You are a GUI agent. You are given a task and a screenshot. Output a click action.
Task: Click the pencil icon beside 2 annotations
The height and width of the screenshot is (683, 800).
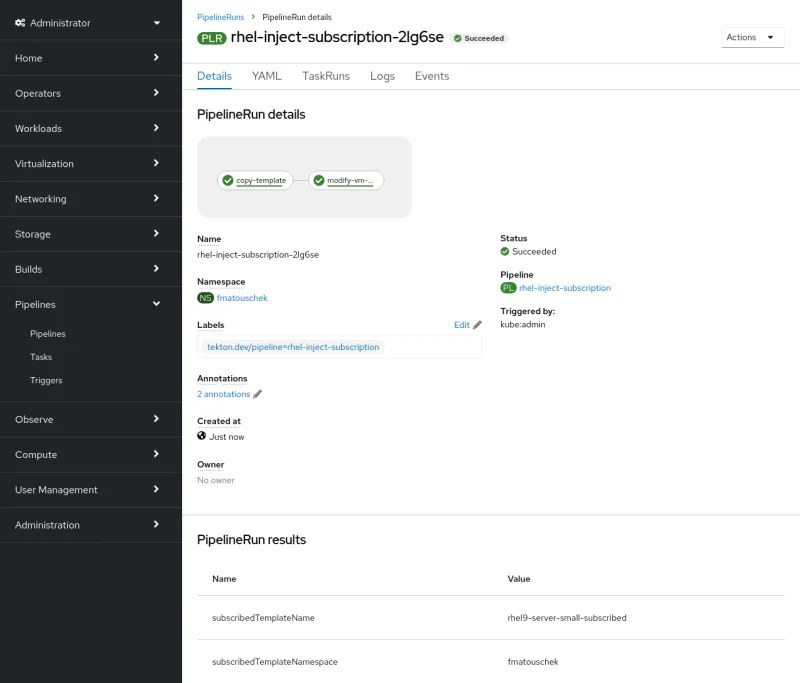[x=258, y=394]
